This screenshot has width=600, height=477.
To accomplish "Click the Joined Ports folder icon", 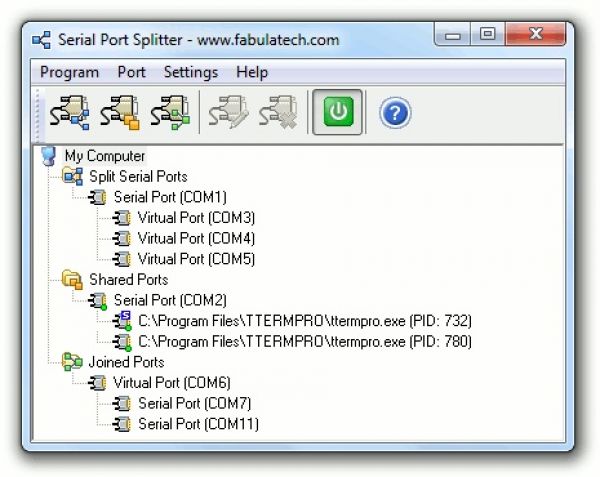I will (x=72, y=362).
